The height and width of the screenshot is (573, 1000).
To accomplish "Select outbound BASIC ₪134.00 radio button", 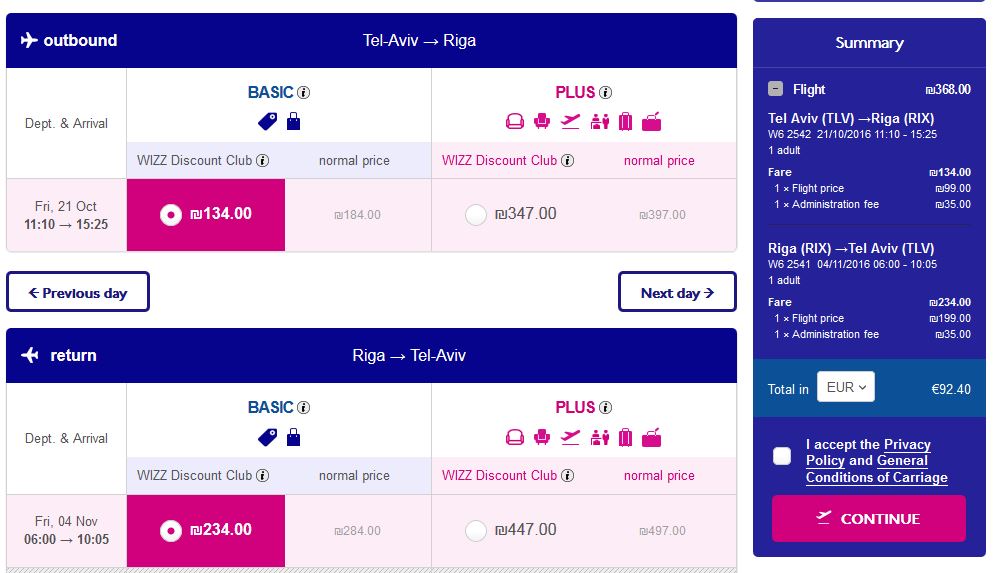I will 171,215.
